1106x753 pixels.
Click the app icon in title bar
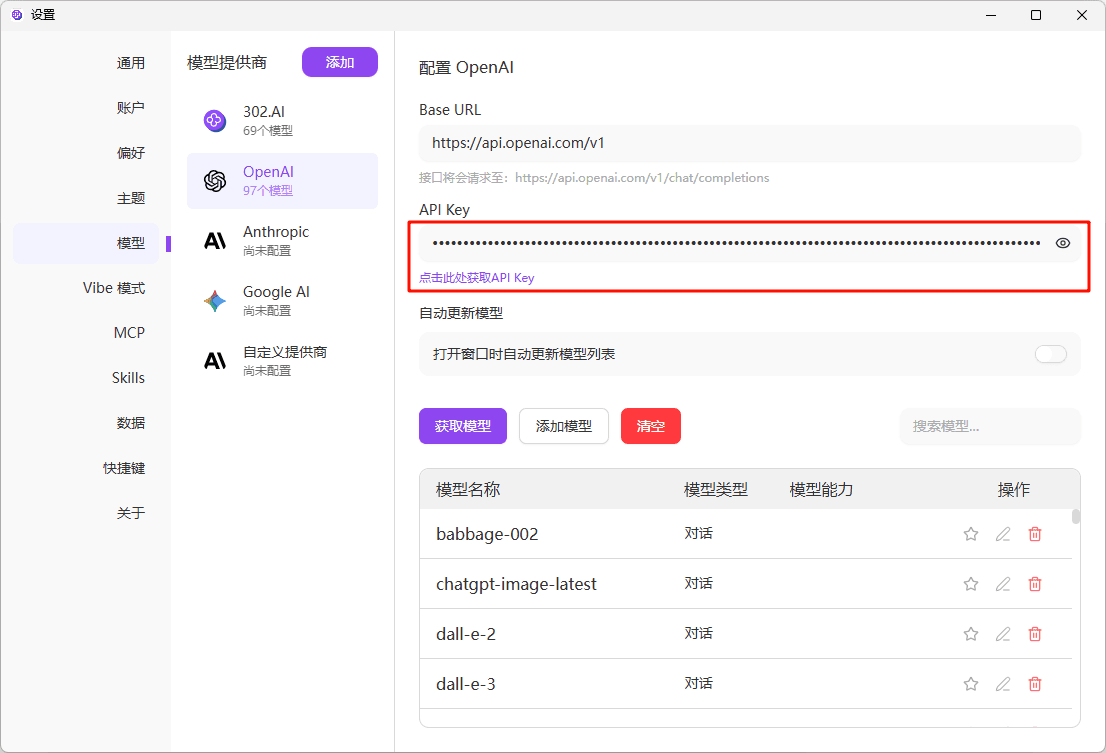click(x=17, y=15)
